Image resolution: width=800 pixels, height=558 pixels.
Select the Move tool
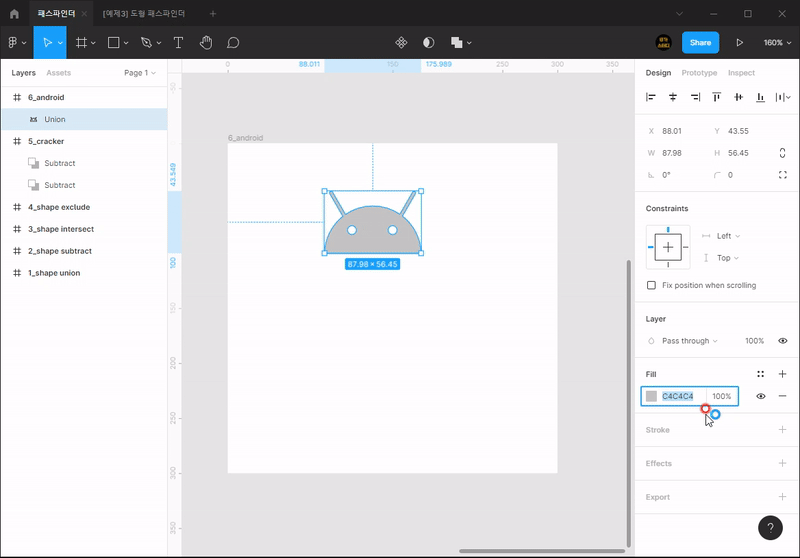pyautogui.click(x=47, y=43)
